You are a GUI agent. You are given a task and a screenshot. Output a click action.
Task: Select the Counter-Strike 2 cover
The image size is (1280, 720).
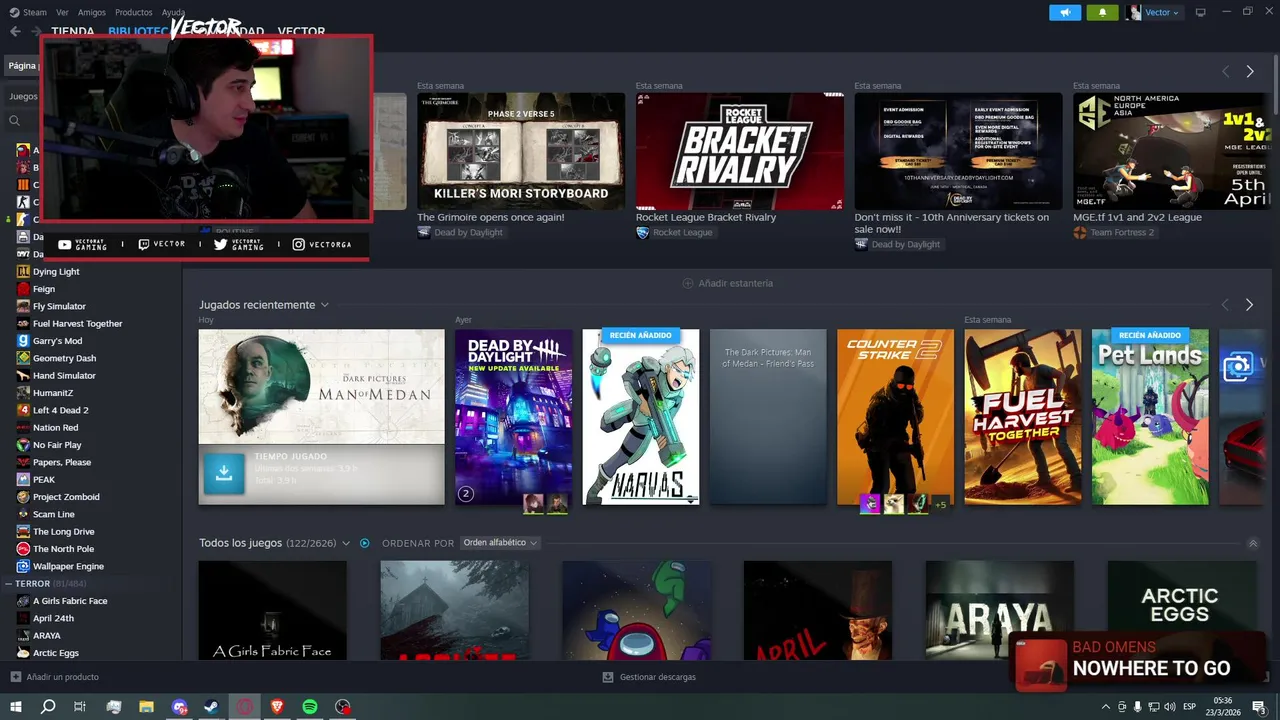(895, 417)
